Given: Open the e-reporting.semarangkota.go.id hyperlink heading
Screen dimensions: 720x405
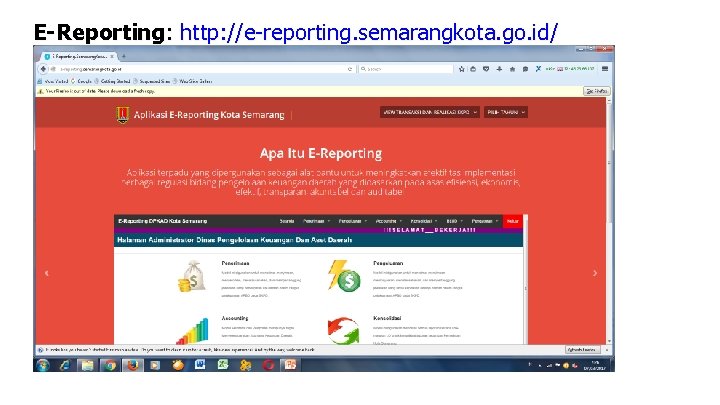Looking at the screenshot, I should pyautogui.click(x=368, y=32).
